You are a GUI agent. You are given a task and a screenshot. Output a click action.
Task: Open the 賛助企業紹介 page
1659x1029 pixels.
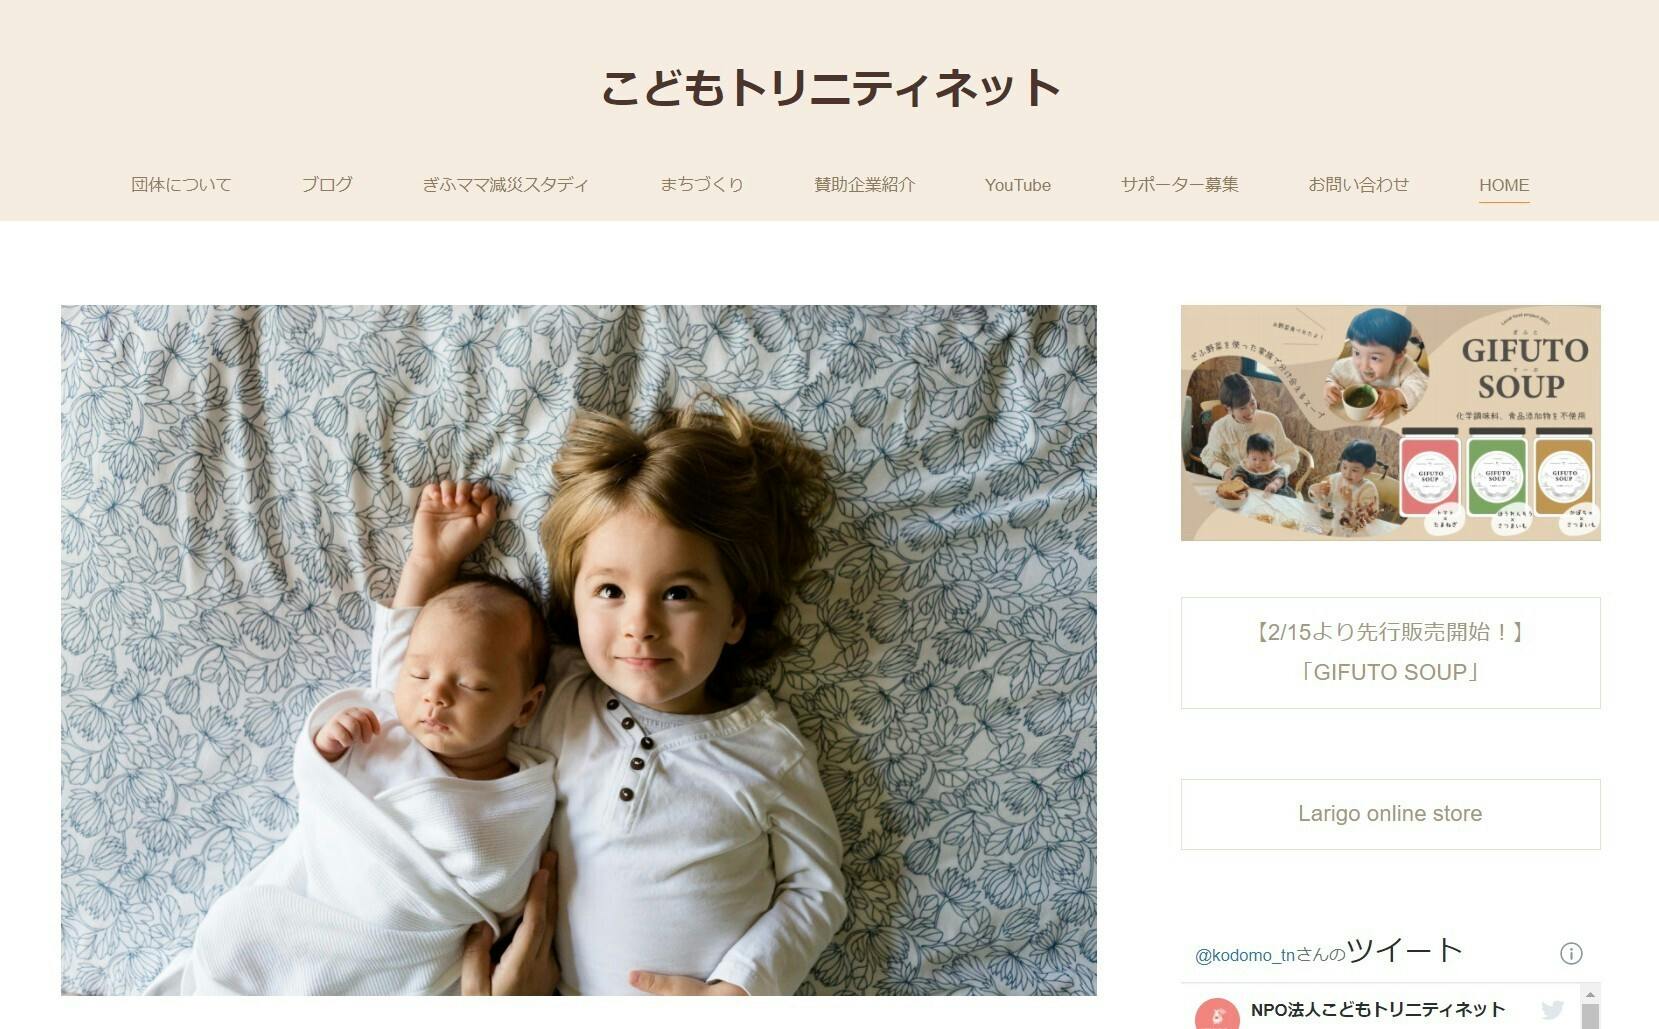(x=865, y=185)
